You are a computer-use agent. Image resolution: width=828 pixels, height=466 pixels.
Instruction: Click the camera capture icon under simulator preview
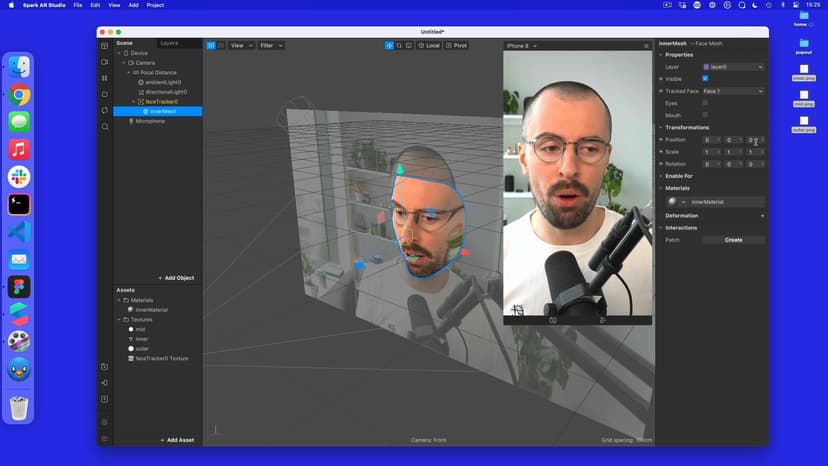[553, 320]
